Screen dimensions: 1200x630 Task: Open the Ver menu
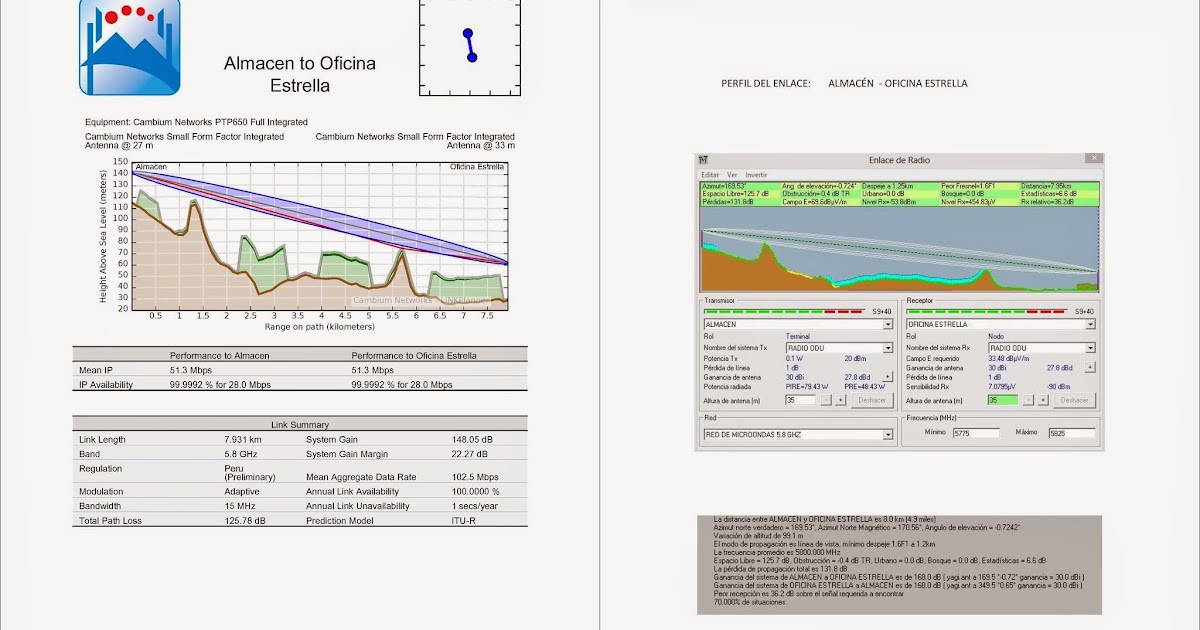click(732, 174)
